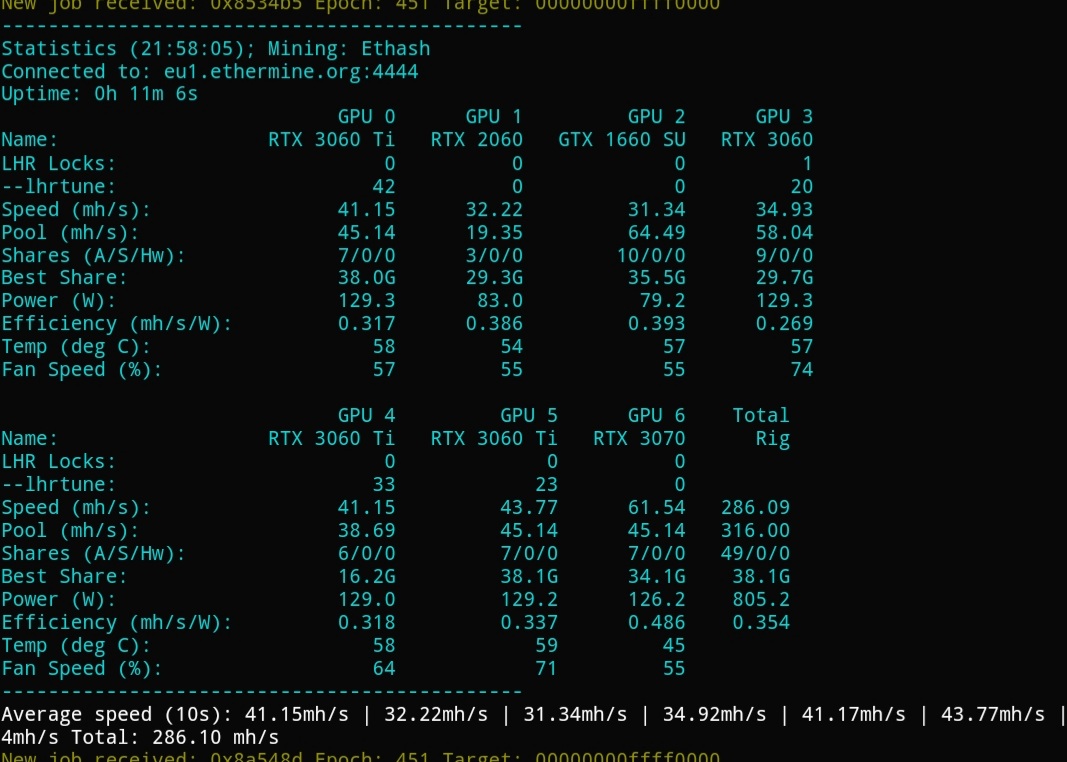Click GPU 6's temperature value 45
1067x762 pixels.
point(674,645)
